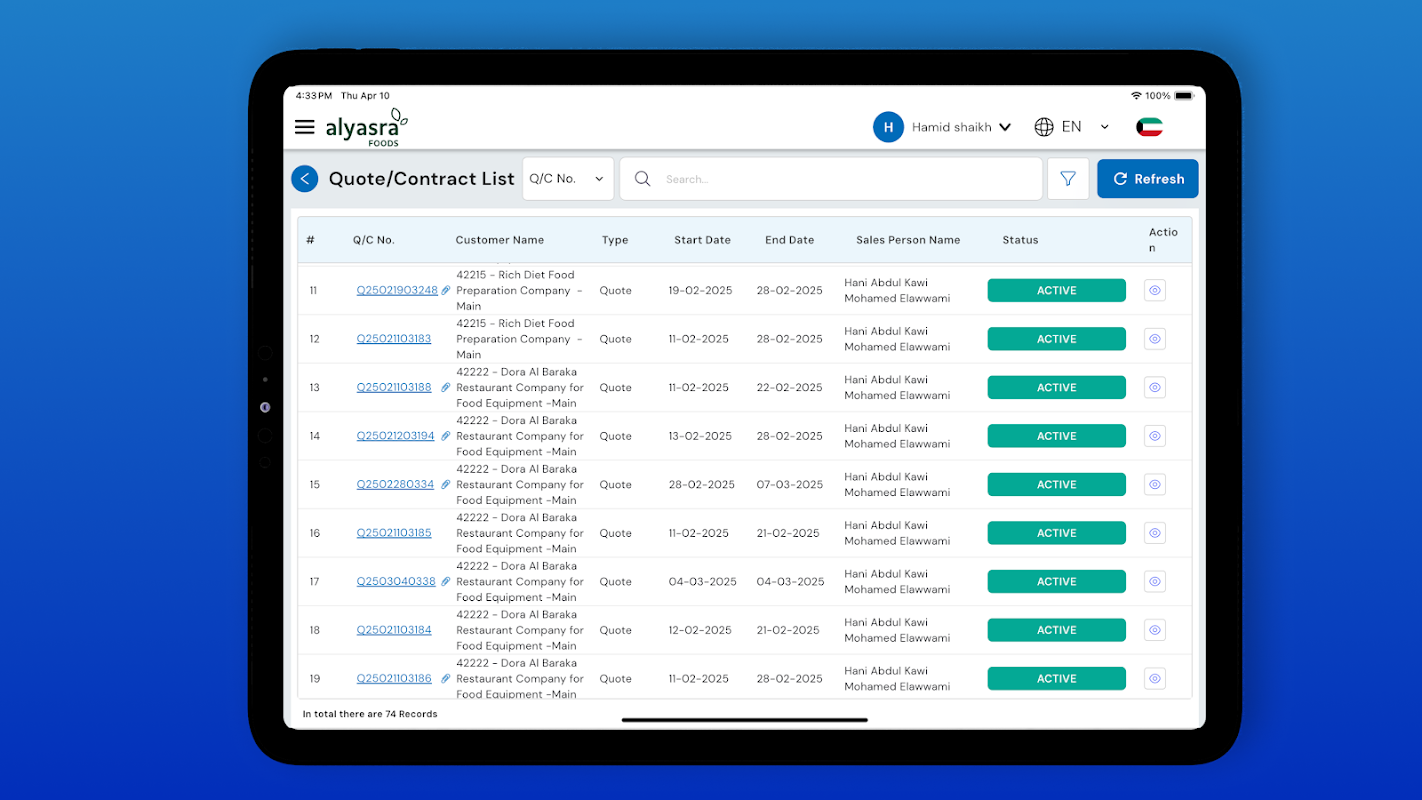
Task: Click start date 19-02-2025 cell
Action: coord(700,291)
